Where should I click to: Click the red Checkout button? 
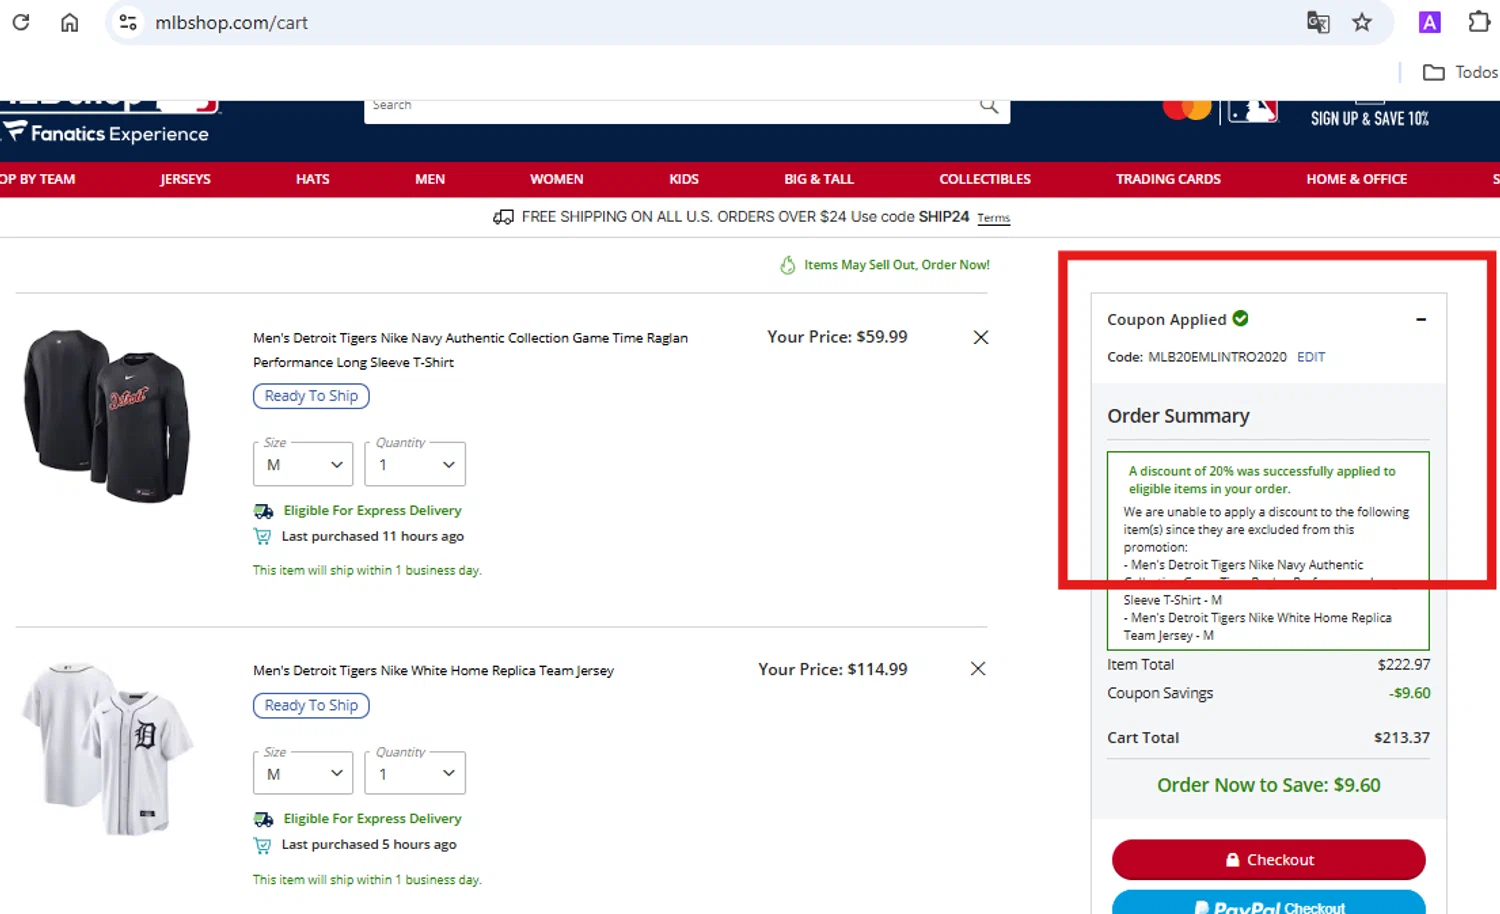1268,860
